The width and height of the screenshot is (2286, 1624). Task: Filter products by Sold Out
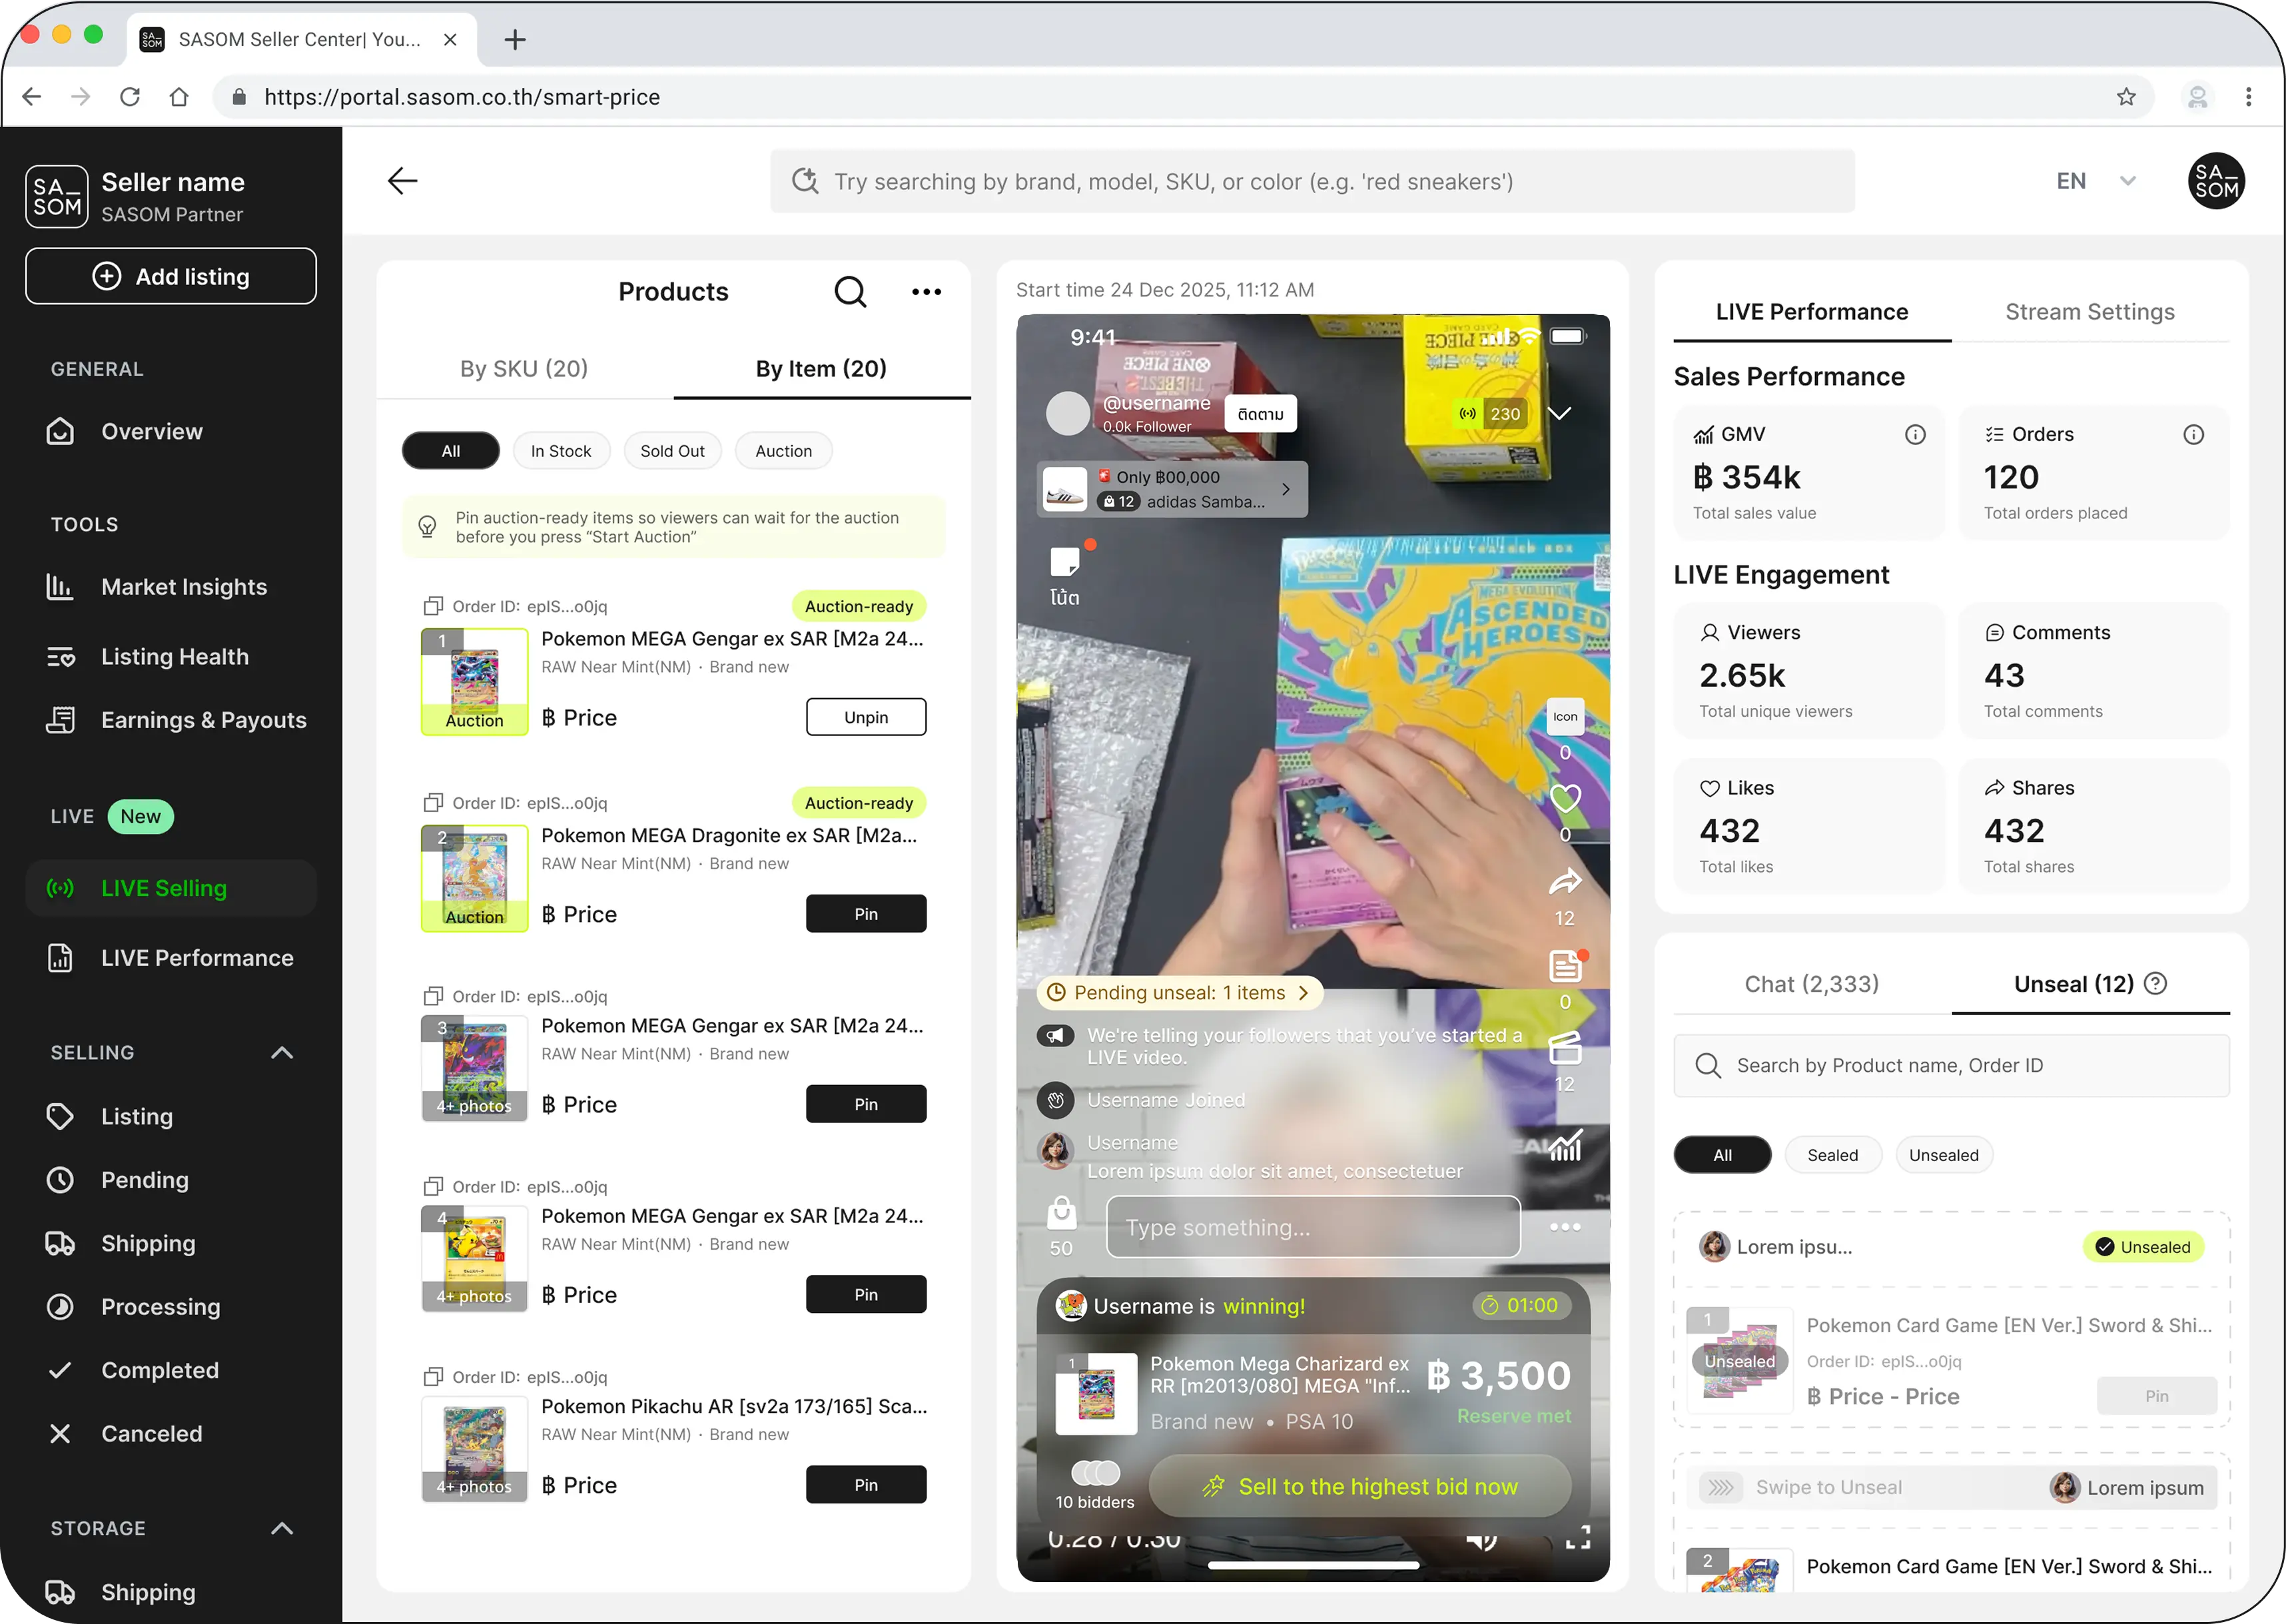[x=672, y=451]
